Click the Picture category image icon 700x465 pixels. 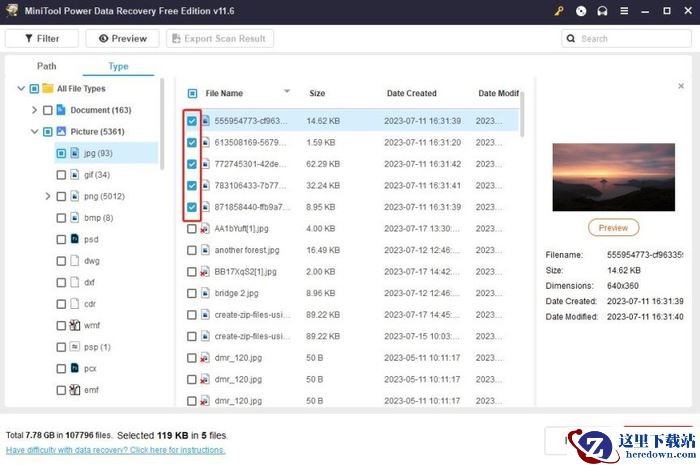tap(61, 131)
